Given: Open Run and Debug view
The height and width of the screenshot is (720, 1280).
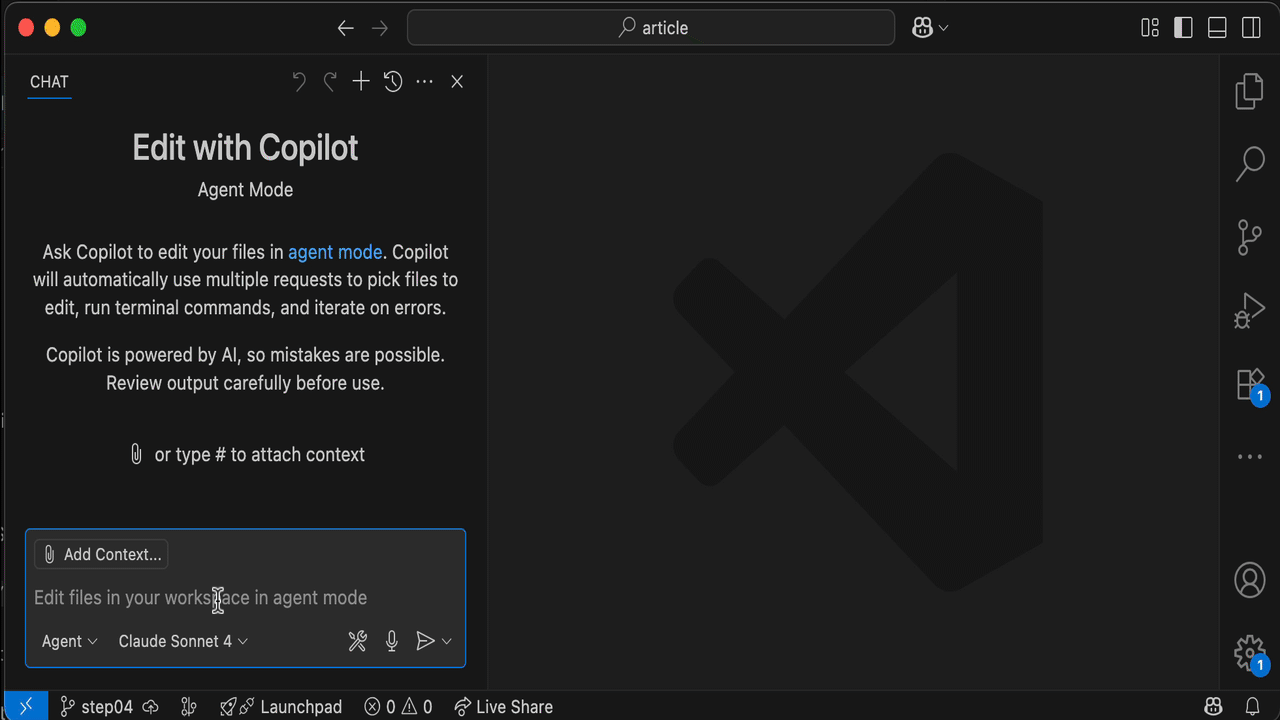Looking at the screenshot, I should [1249, 311].
